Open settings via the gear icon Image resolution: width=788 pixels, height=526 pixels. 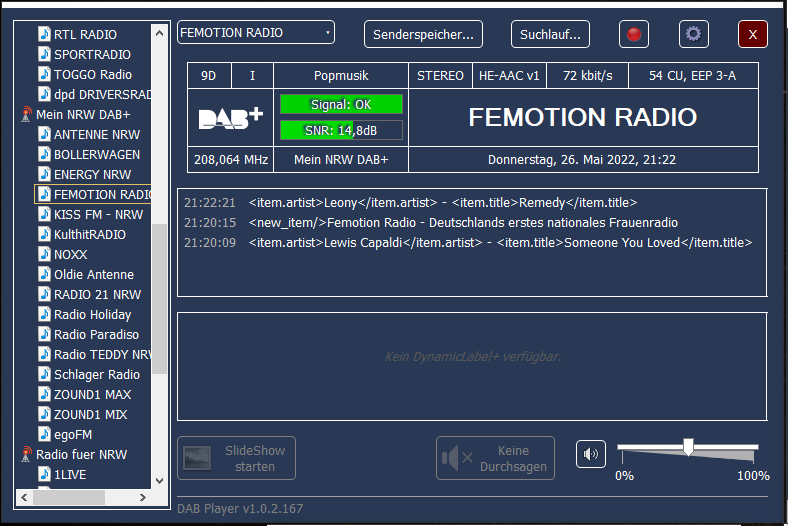694,34
